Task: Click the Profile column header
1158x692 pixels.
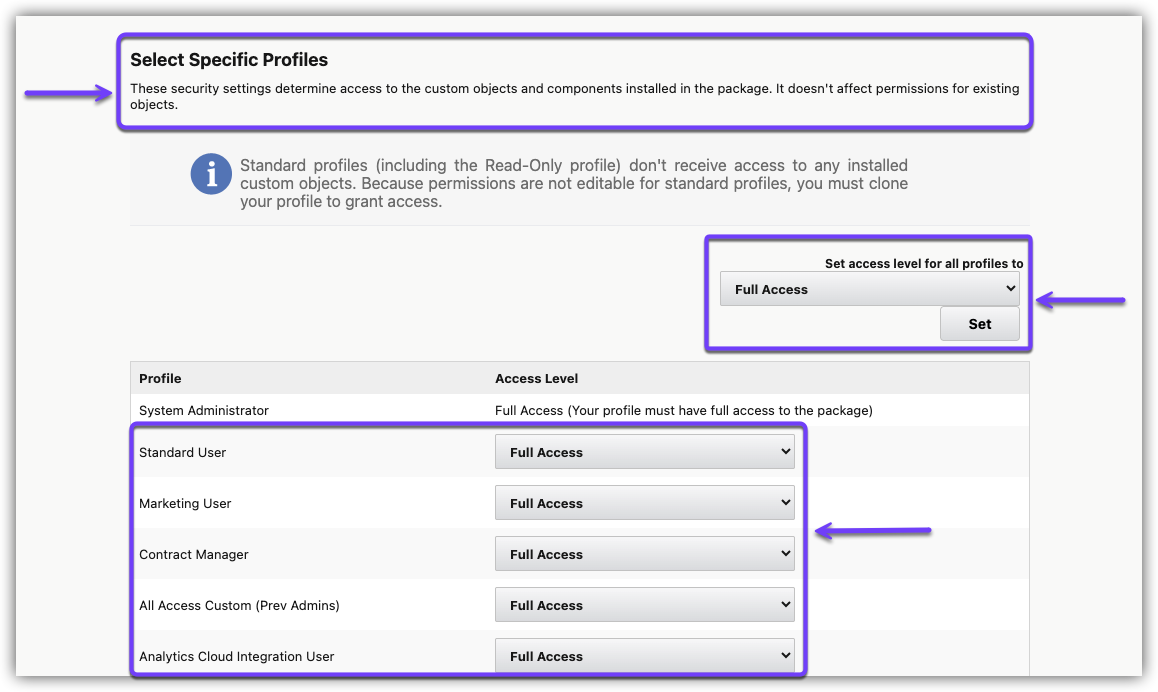Action: (160, 379)
